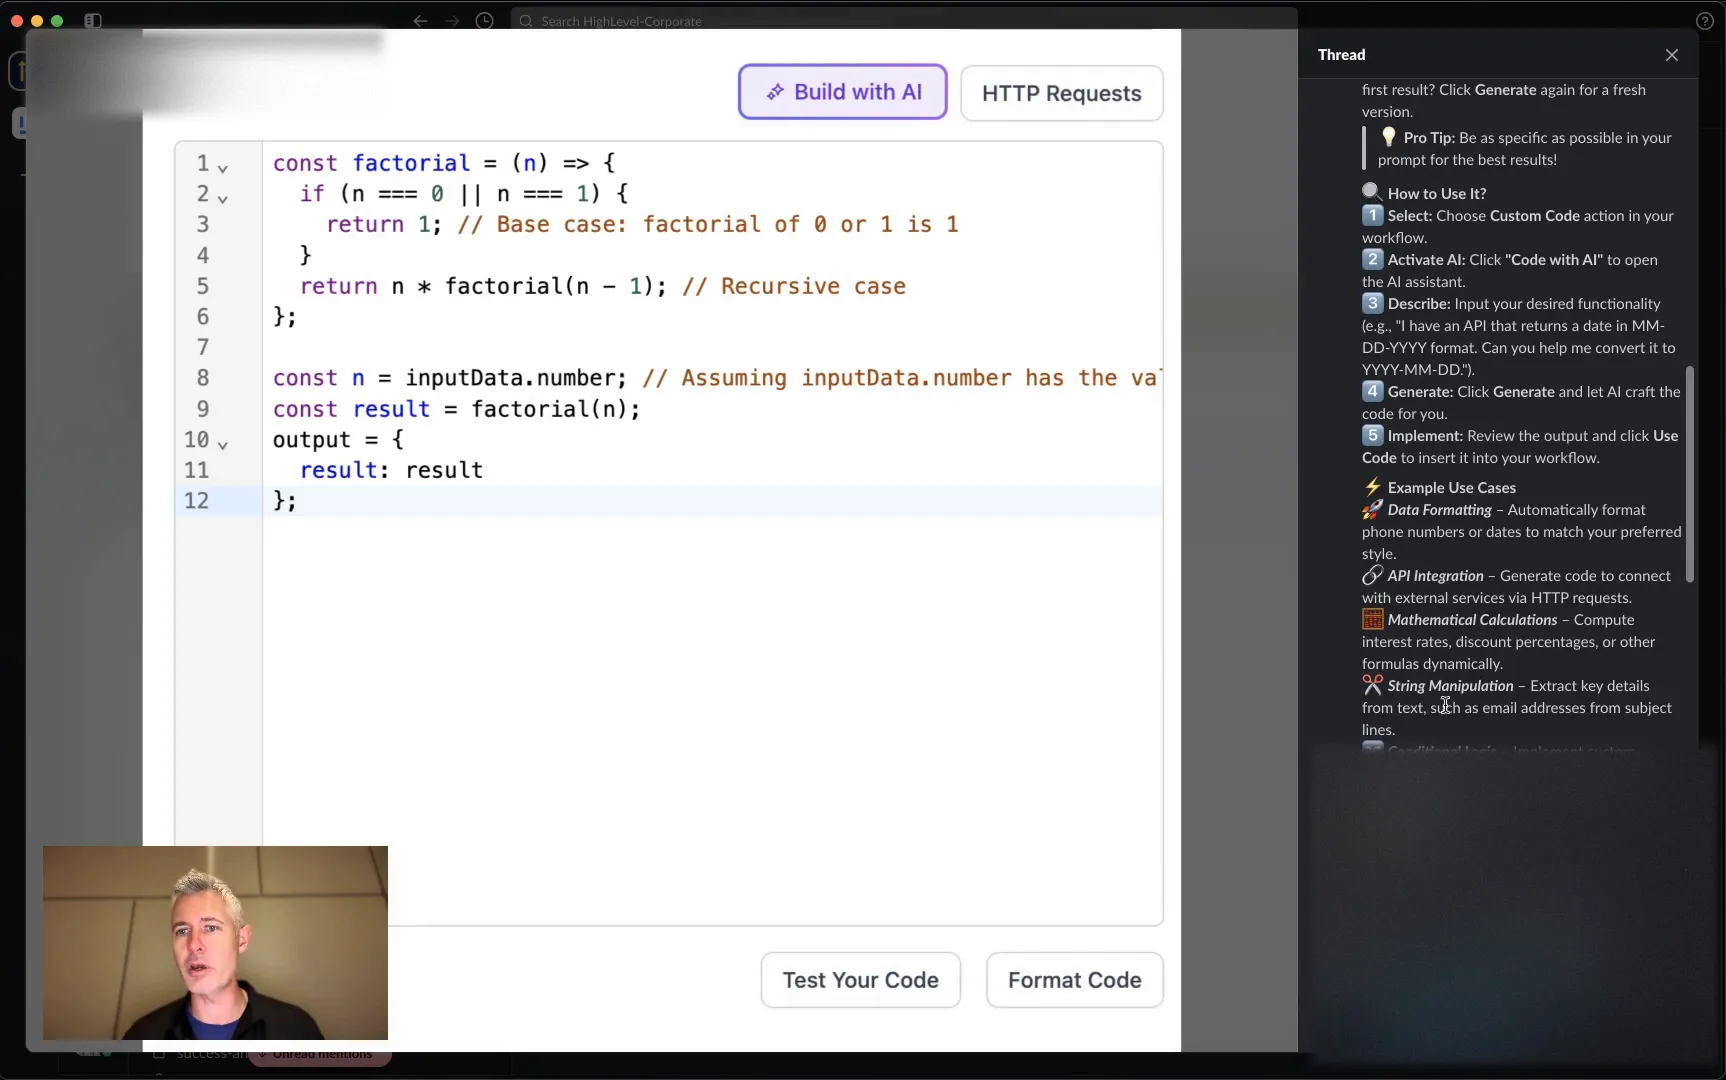
Task: Open the history clock icon
Action: click(484, 21)
